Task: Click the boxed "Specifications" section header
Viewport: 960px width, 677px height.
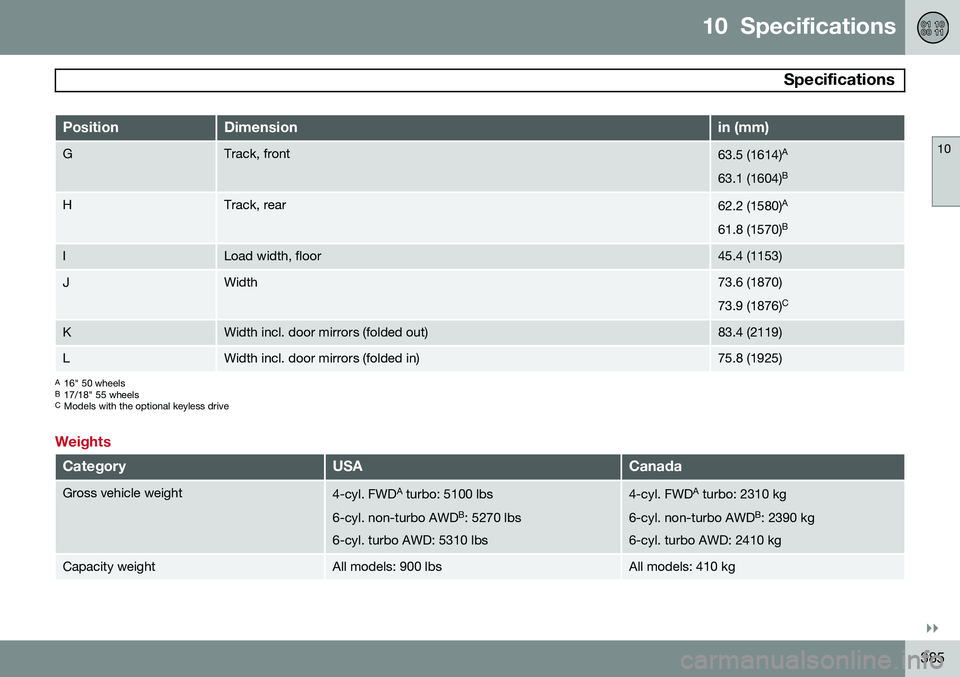Action: pyautogui.click(x=479, y=80)
